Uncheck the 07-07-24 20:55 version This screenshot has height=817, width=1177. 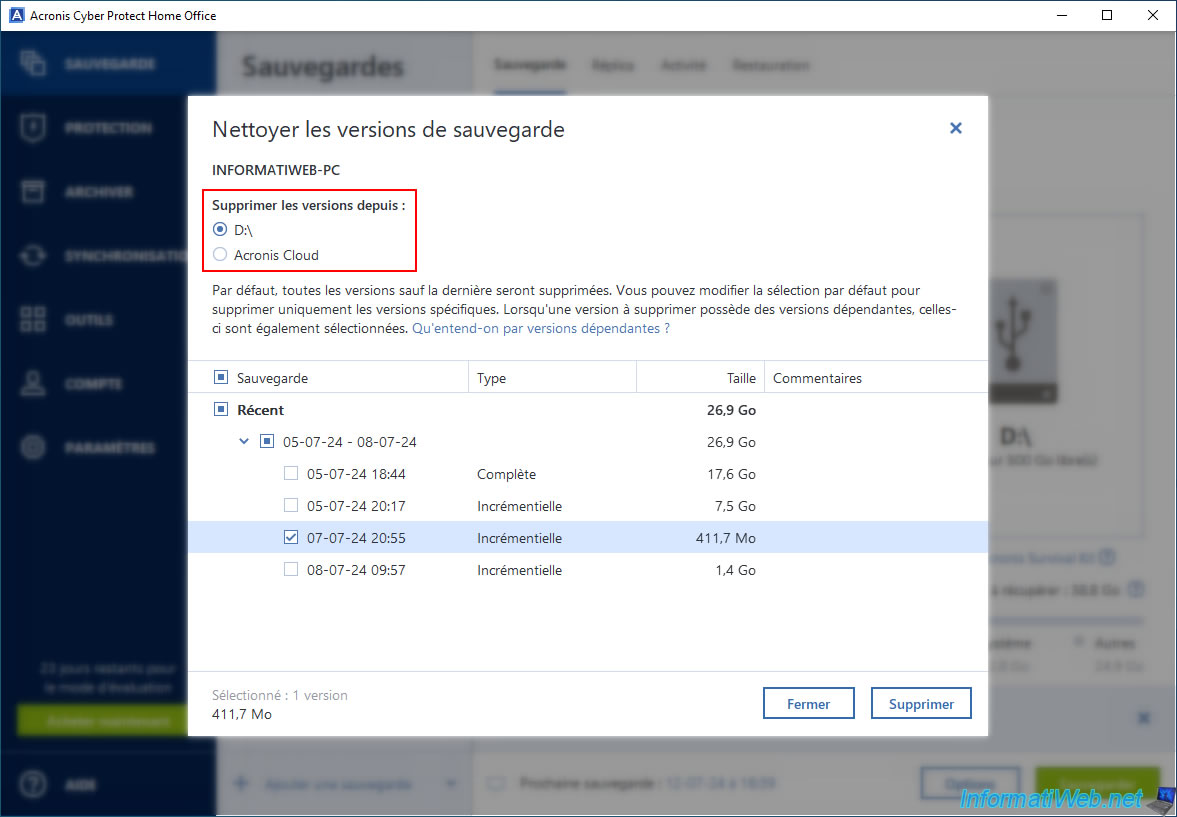click(291, 538)
